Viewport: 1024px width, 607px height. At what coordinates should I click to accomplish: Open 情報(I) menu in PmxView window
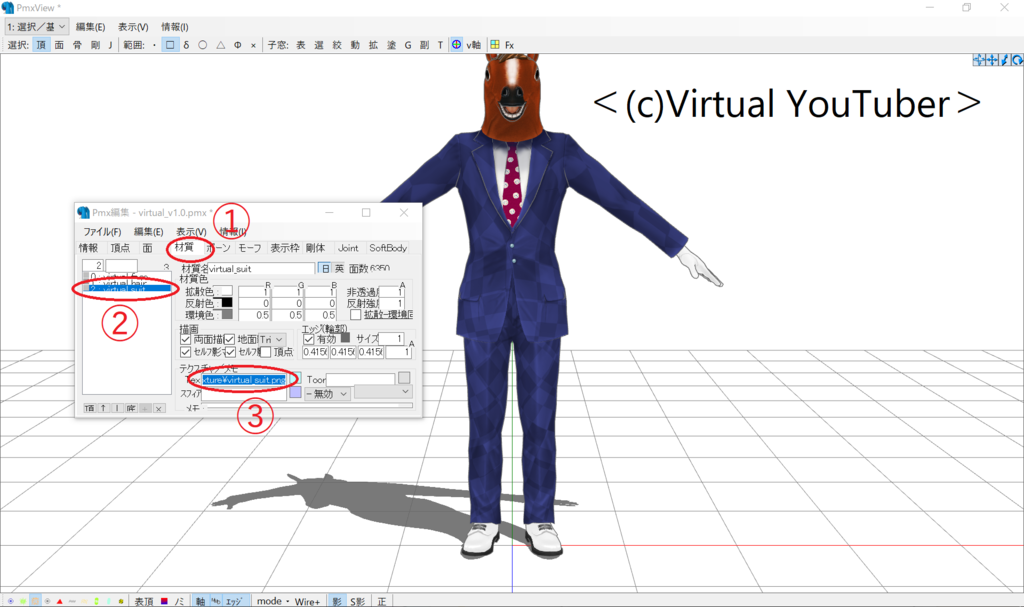(175, 27)
